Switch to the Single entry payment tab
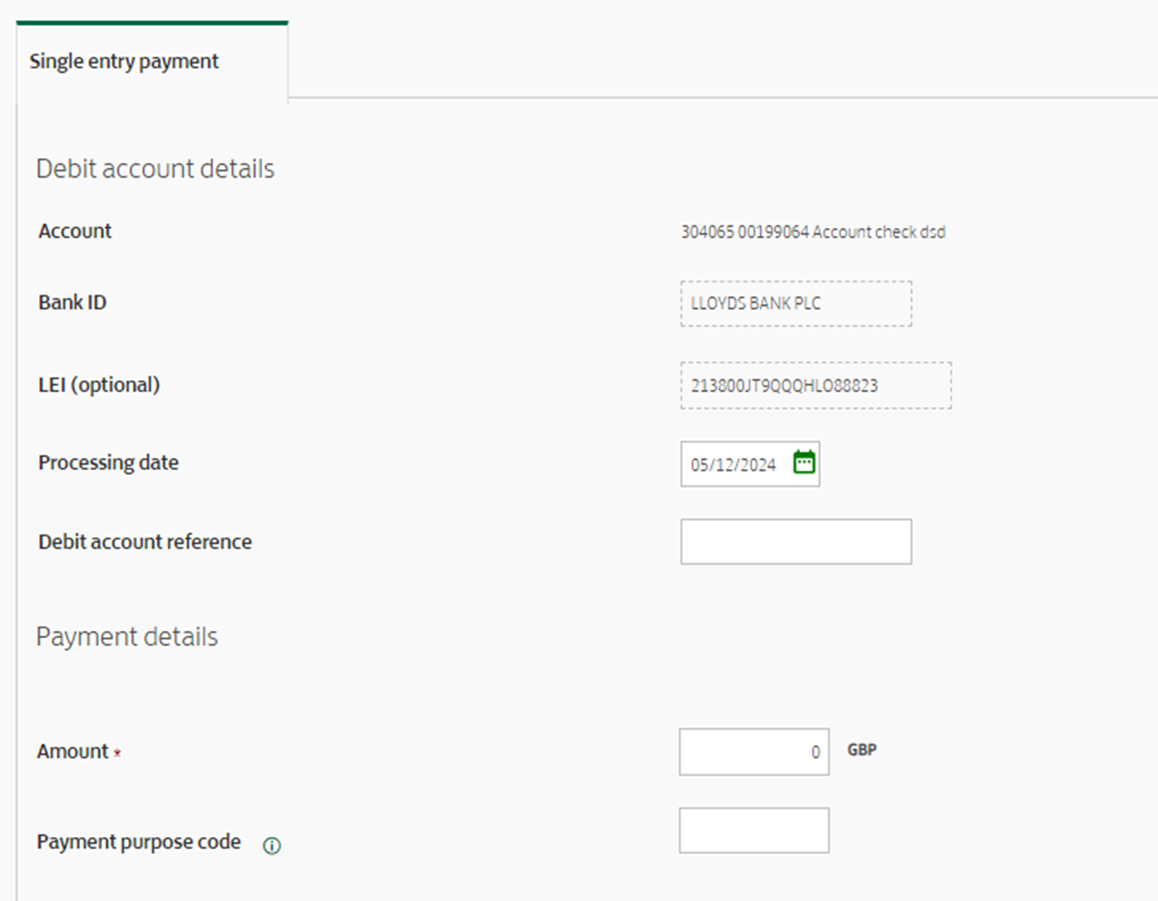This screenshot has width=1158, height=901. point(124,61)
